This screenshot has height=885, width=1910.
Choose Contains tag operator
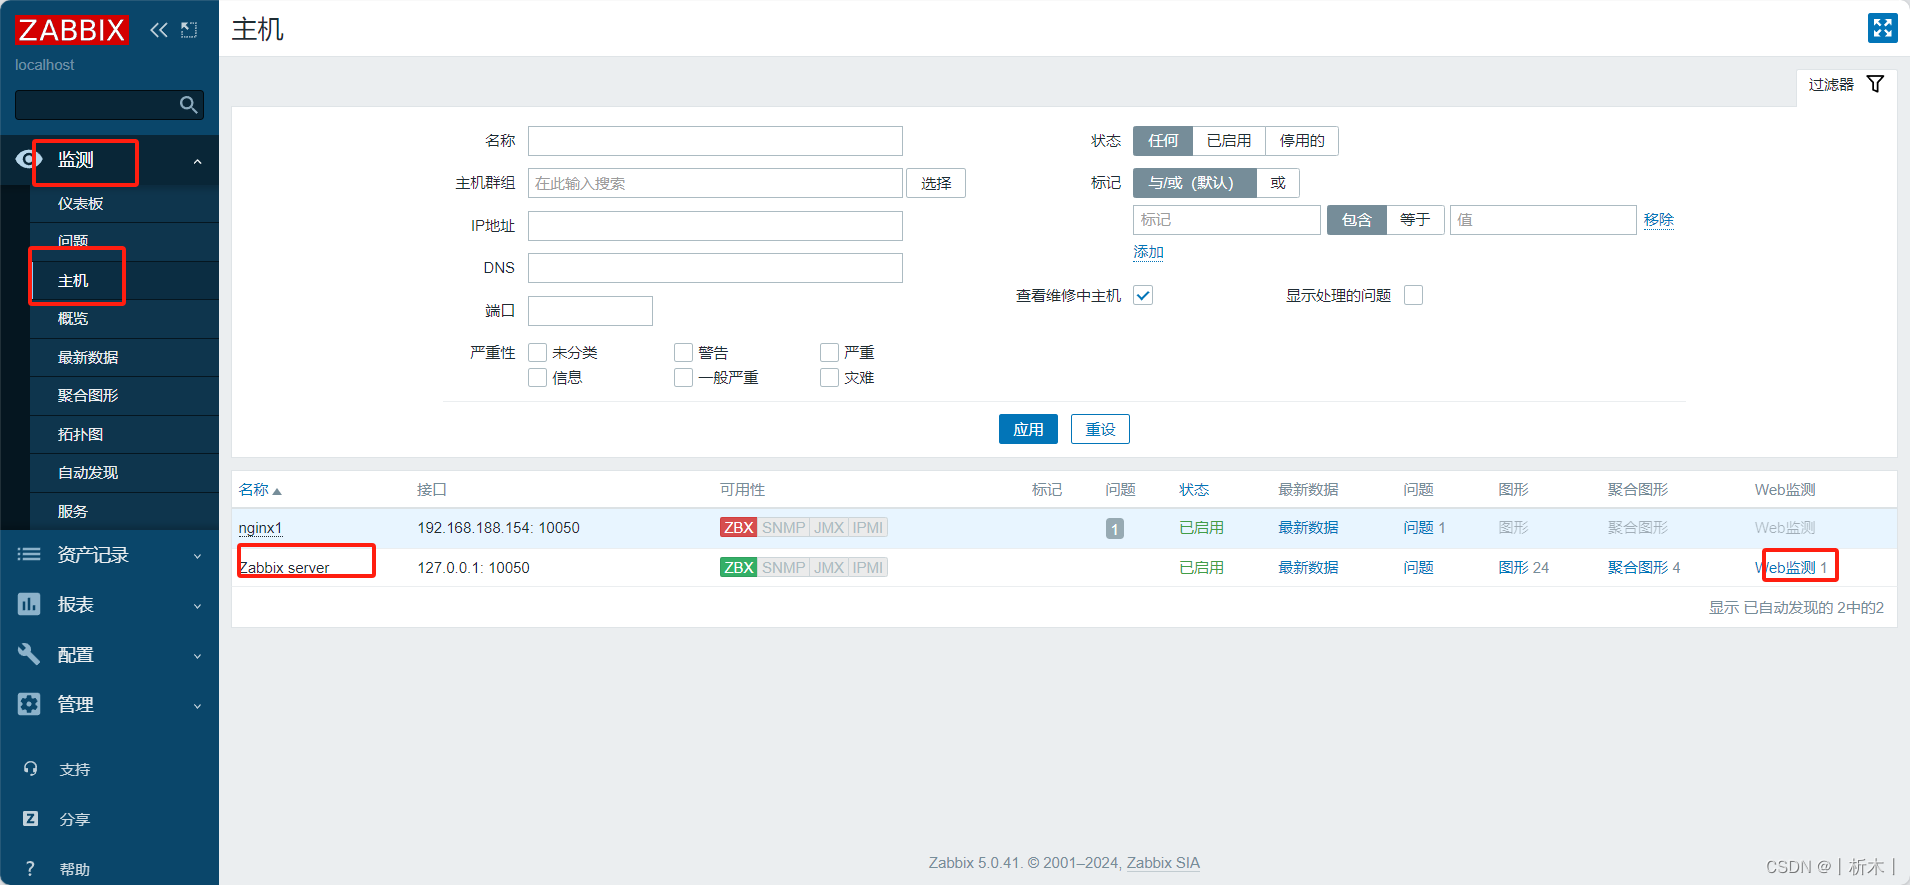click(x=1357, y=220)
